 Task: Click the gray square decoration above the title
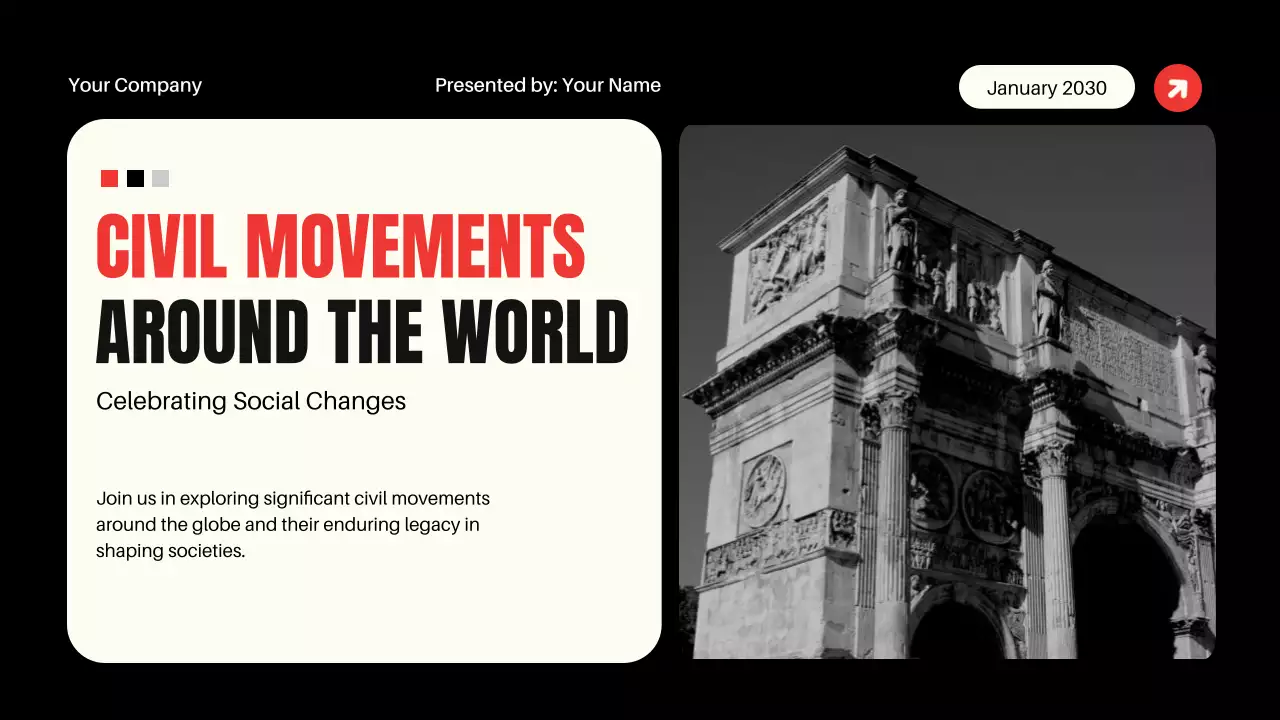tap(160, 178)
